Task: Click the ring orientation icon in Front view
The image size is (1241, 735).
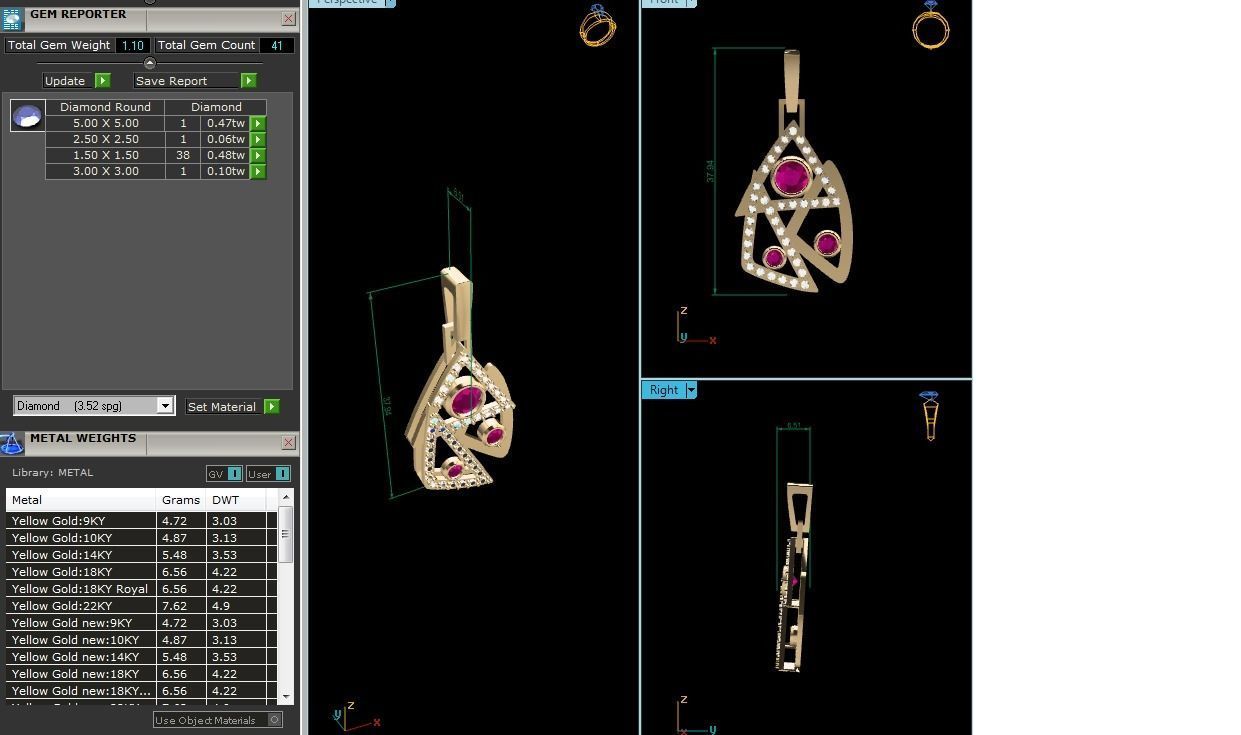Action: point(930,23)
